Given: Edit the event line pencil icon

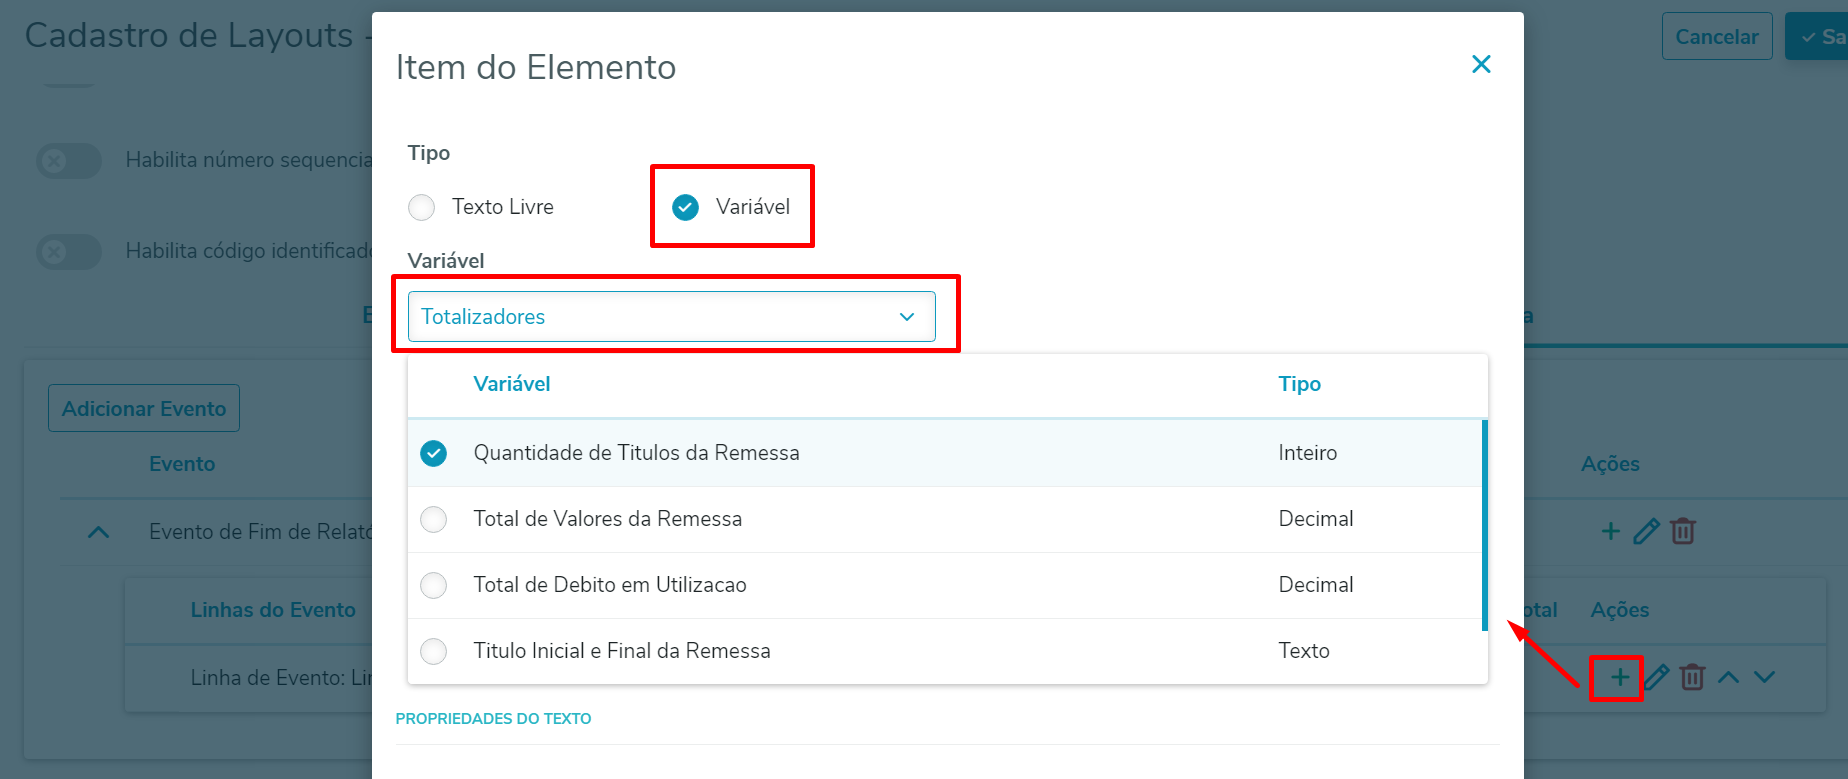Looking at the screenshot, I should coord(1657,677).
